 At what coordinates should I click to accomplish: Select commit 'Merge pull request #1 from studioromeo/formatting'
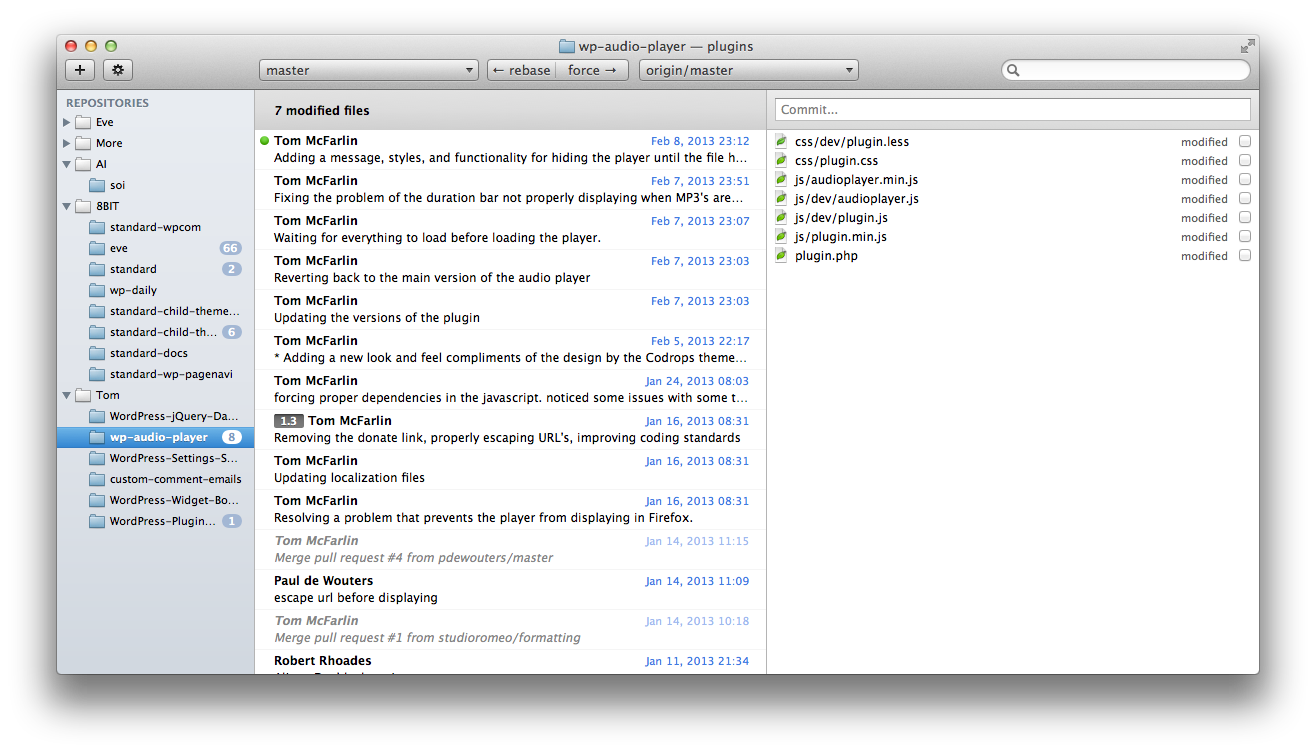(x=511, y=630)
